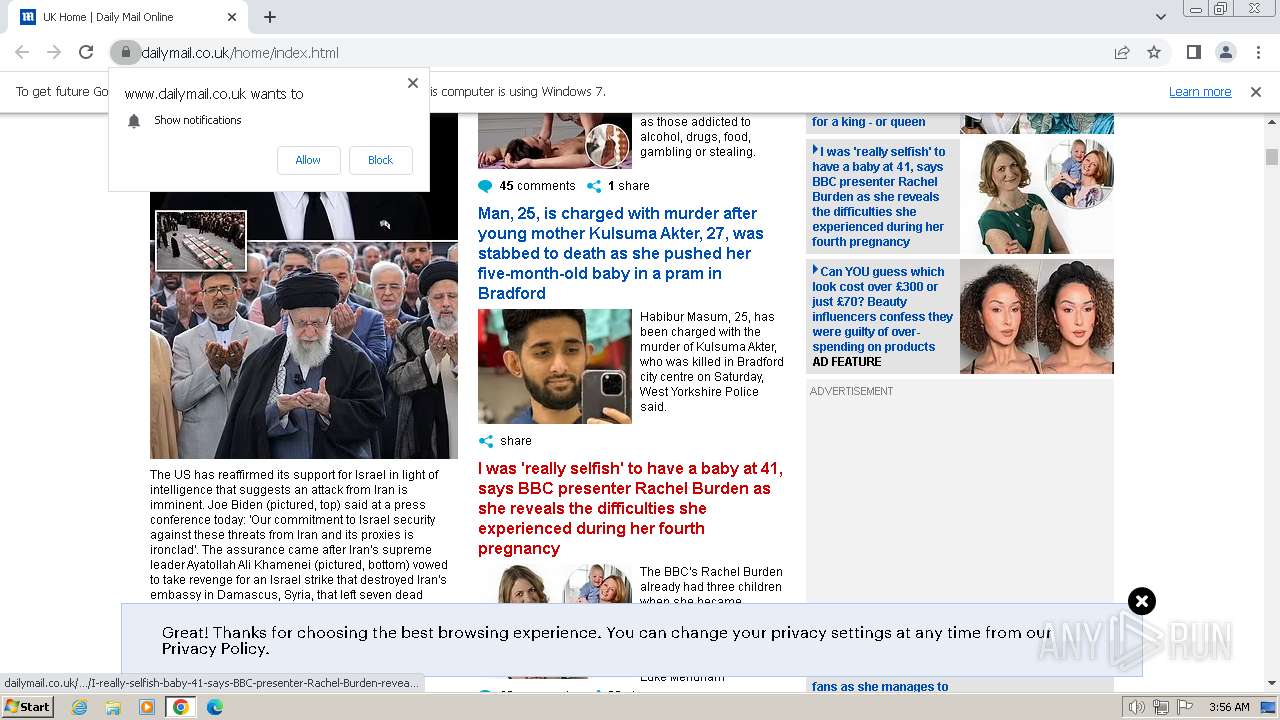The width and height of the screenshot is (1280, 720).
Task: Click the 3:56 AM clock
Action: 1229,707
